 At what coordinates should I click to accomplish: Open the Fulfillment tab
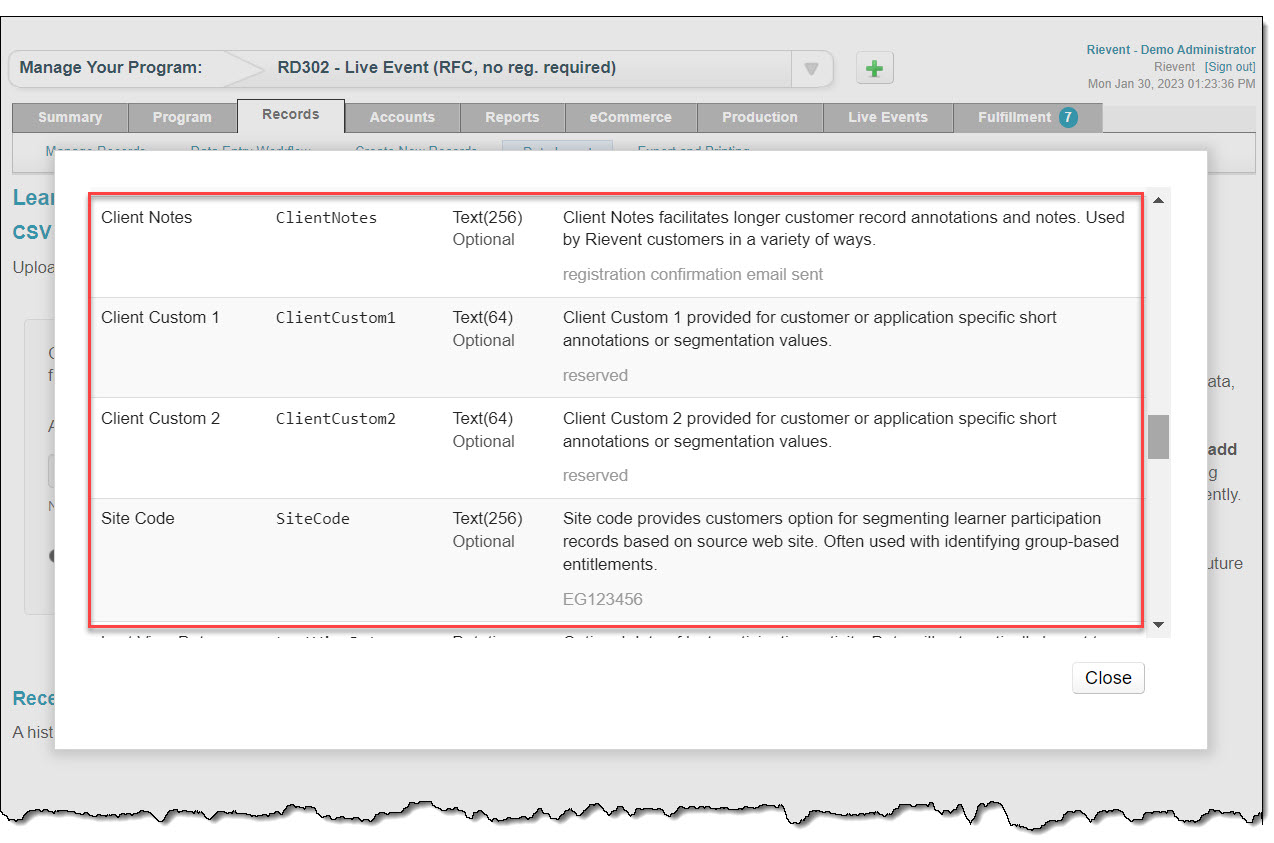[1027, 117]
